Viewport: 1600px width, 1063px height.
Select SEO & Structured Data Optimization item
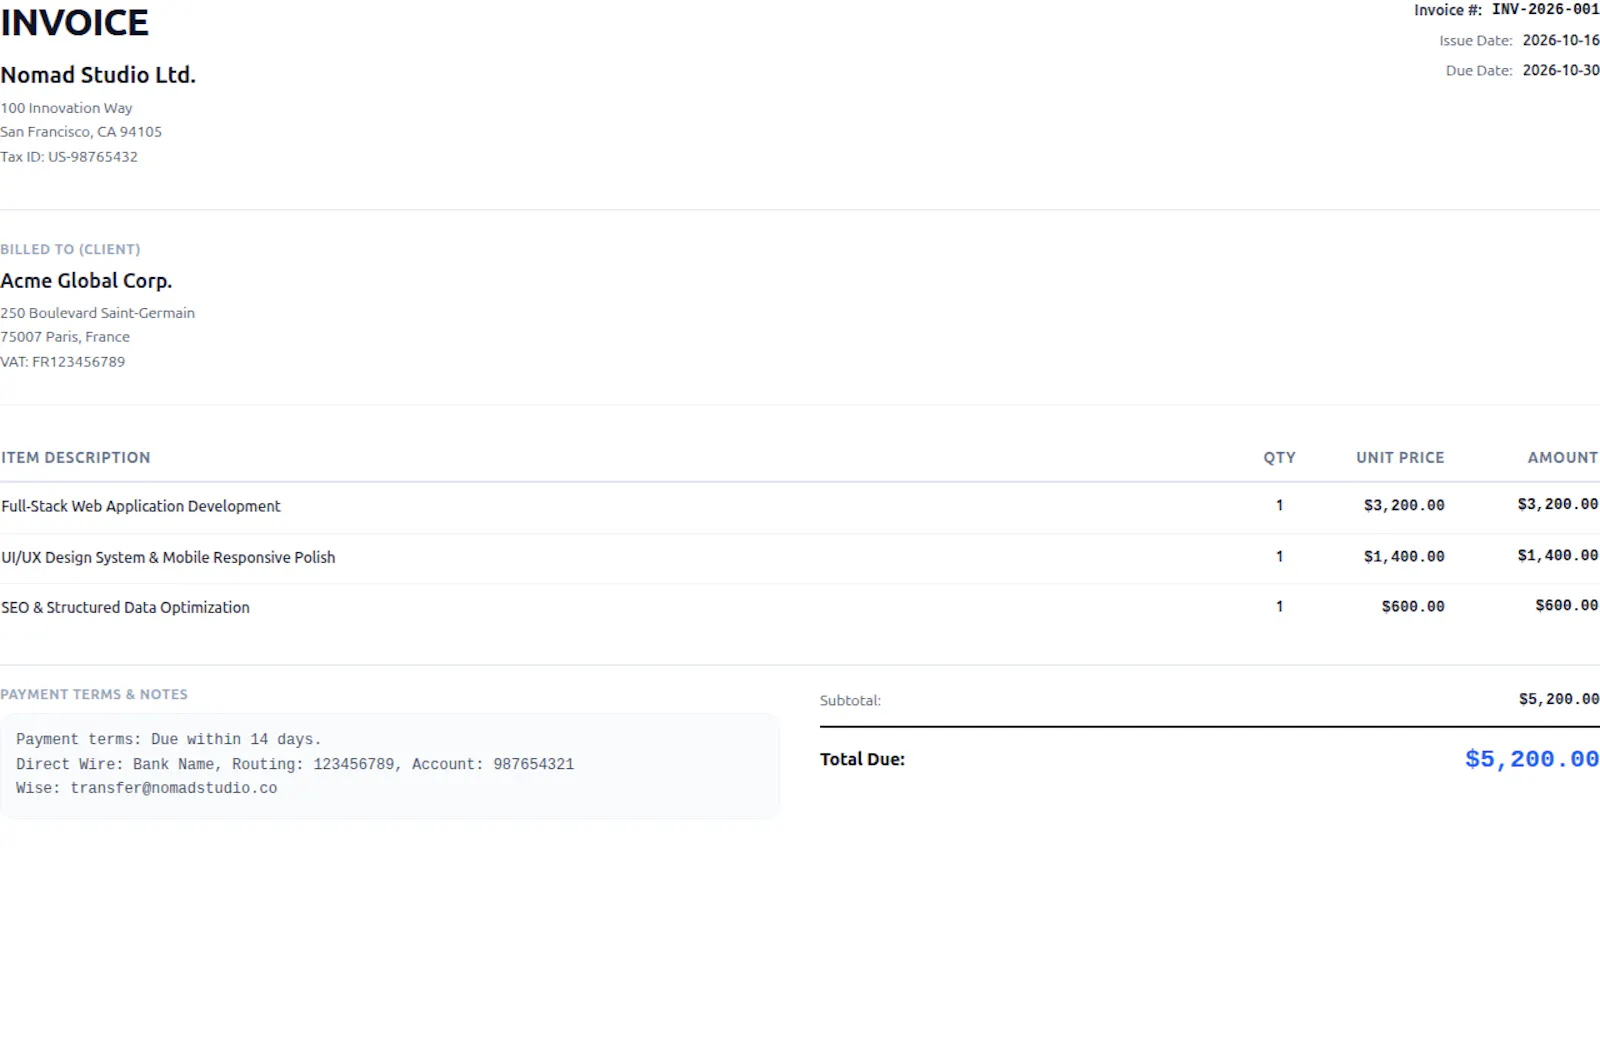125,607
